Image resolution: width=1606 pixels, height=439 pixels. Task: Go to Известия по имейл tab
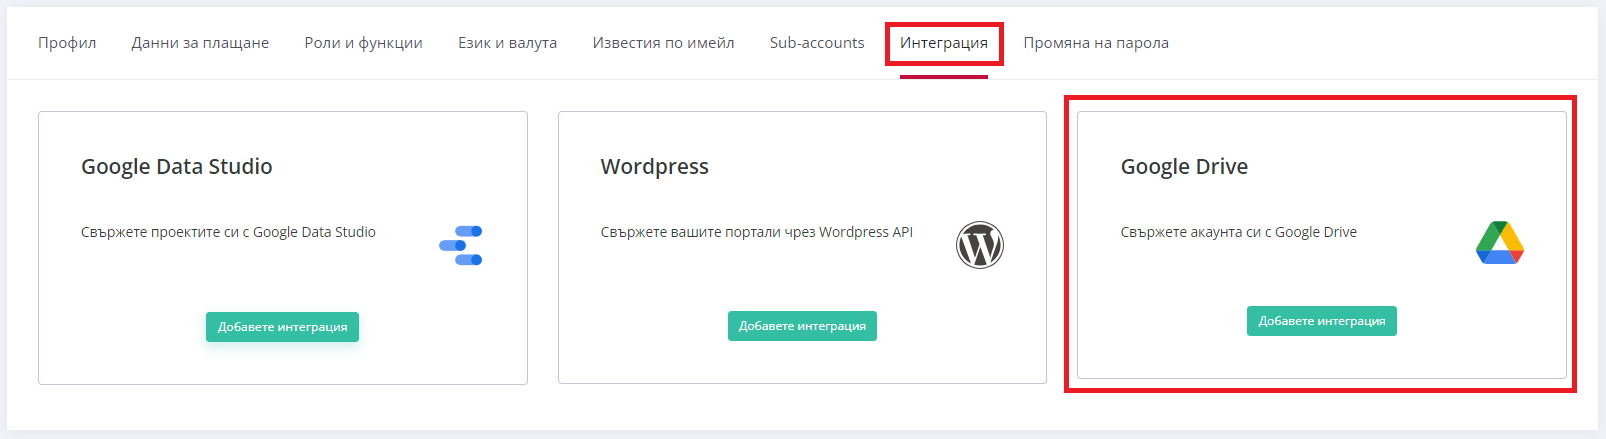coord(663,43)
